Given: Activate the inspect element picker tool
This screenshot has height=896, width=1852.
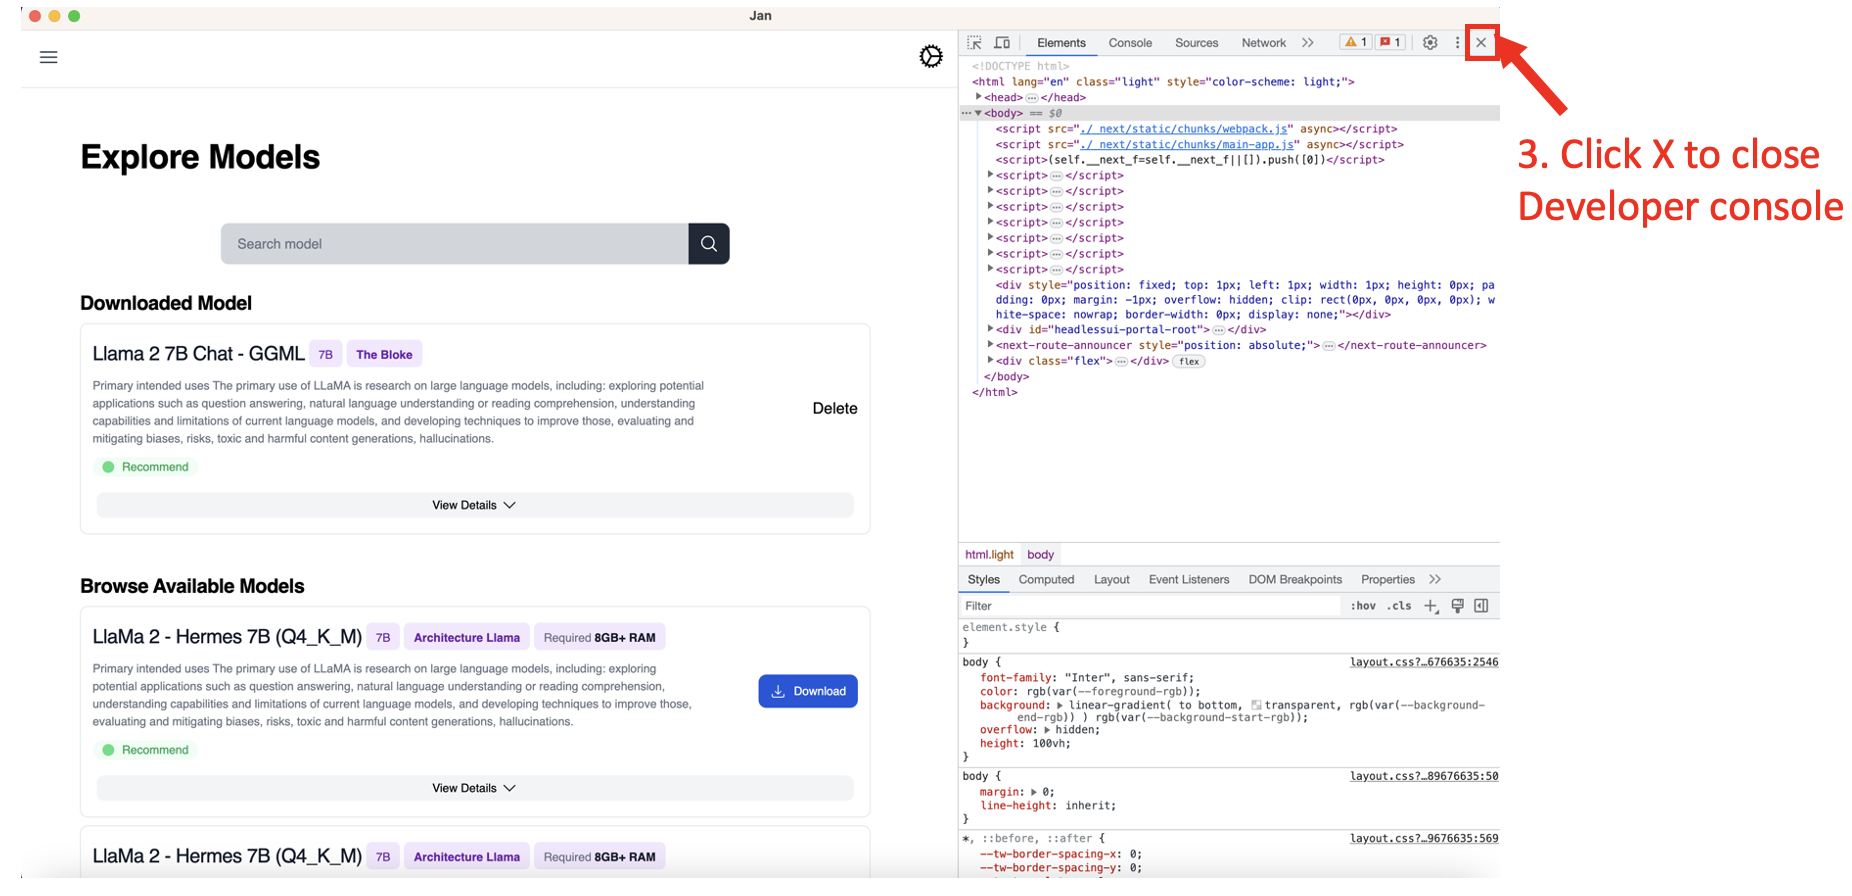Looking at the screenshot, I should click(974, 43).
